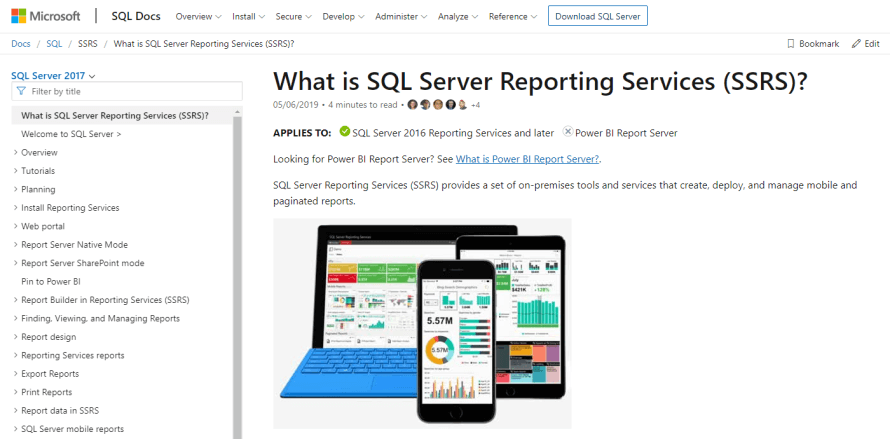This screenshot has height=439, width=890.
Task: Open the Overview dropdown in top navigation
Action: click(x=198, y=16)
